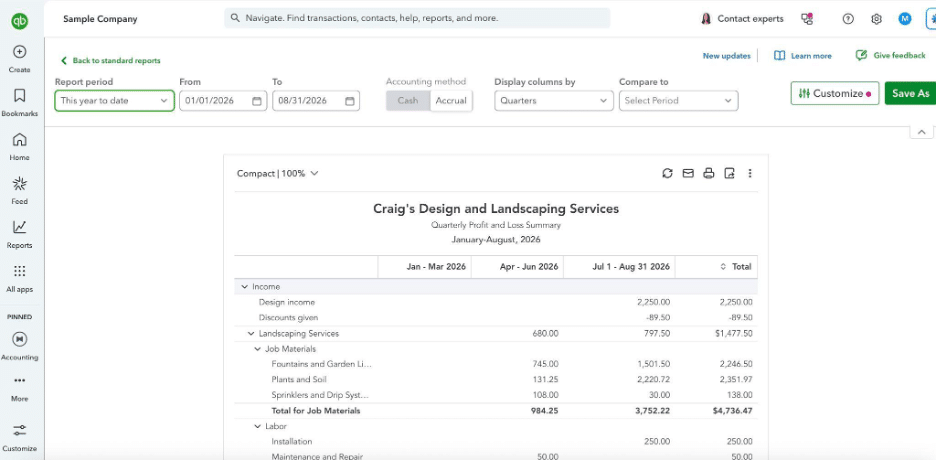The height and width of the screenshot is (460, 936).
Task: Click the Apr - Jun 2026 column header
Action: pyautogui.click(x=518, y=267)
